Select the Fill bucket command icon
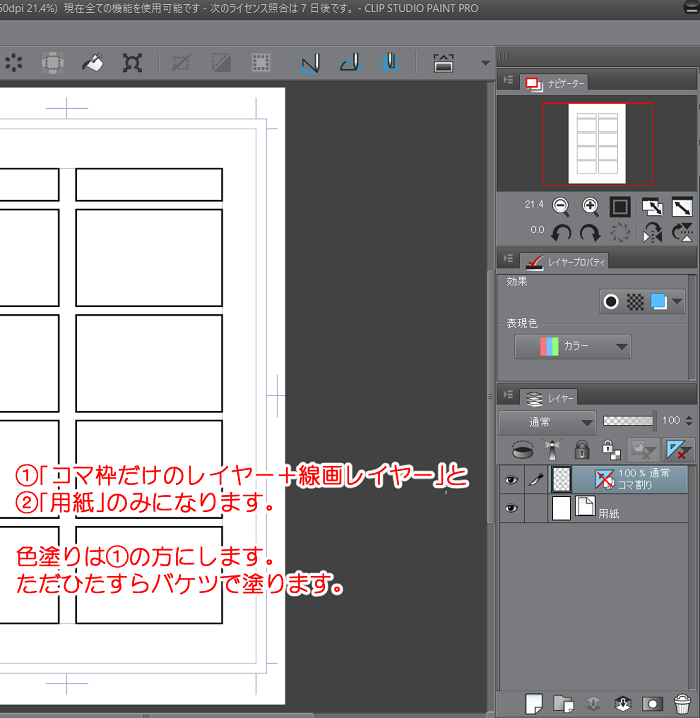700x718 pixels. click(x=92, y=63)
